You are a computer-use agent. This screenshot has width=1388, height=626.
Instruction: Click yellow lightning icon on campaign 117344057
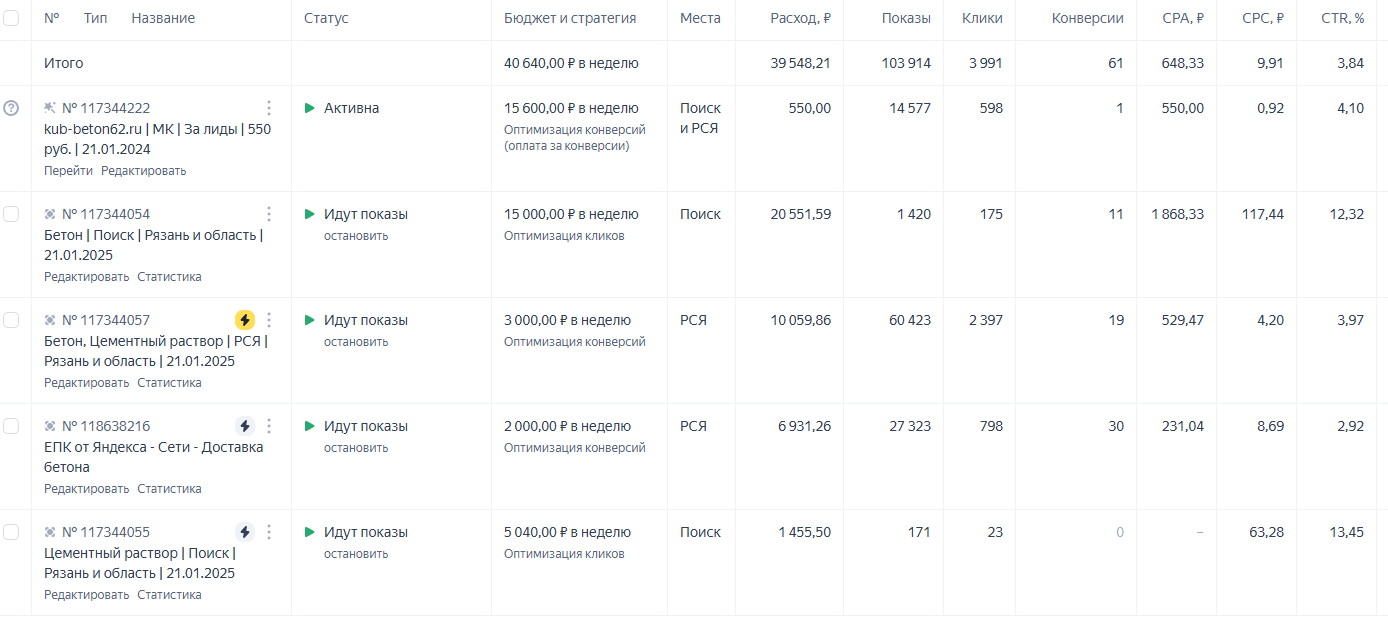245,320
